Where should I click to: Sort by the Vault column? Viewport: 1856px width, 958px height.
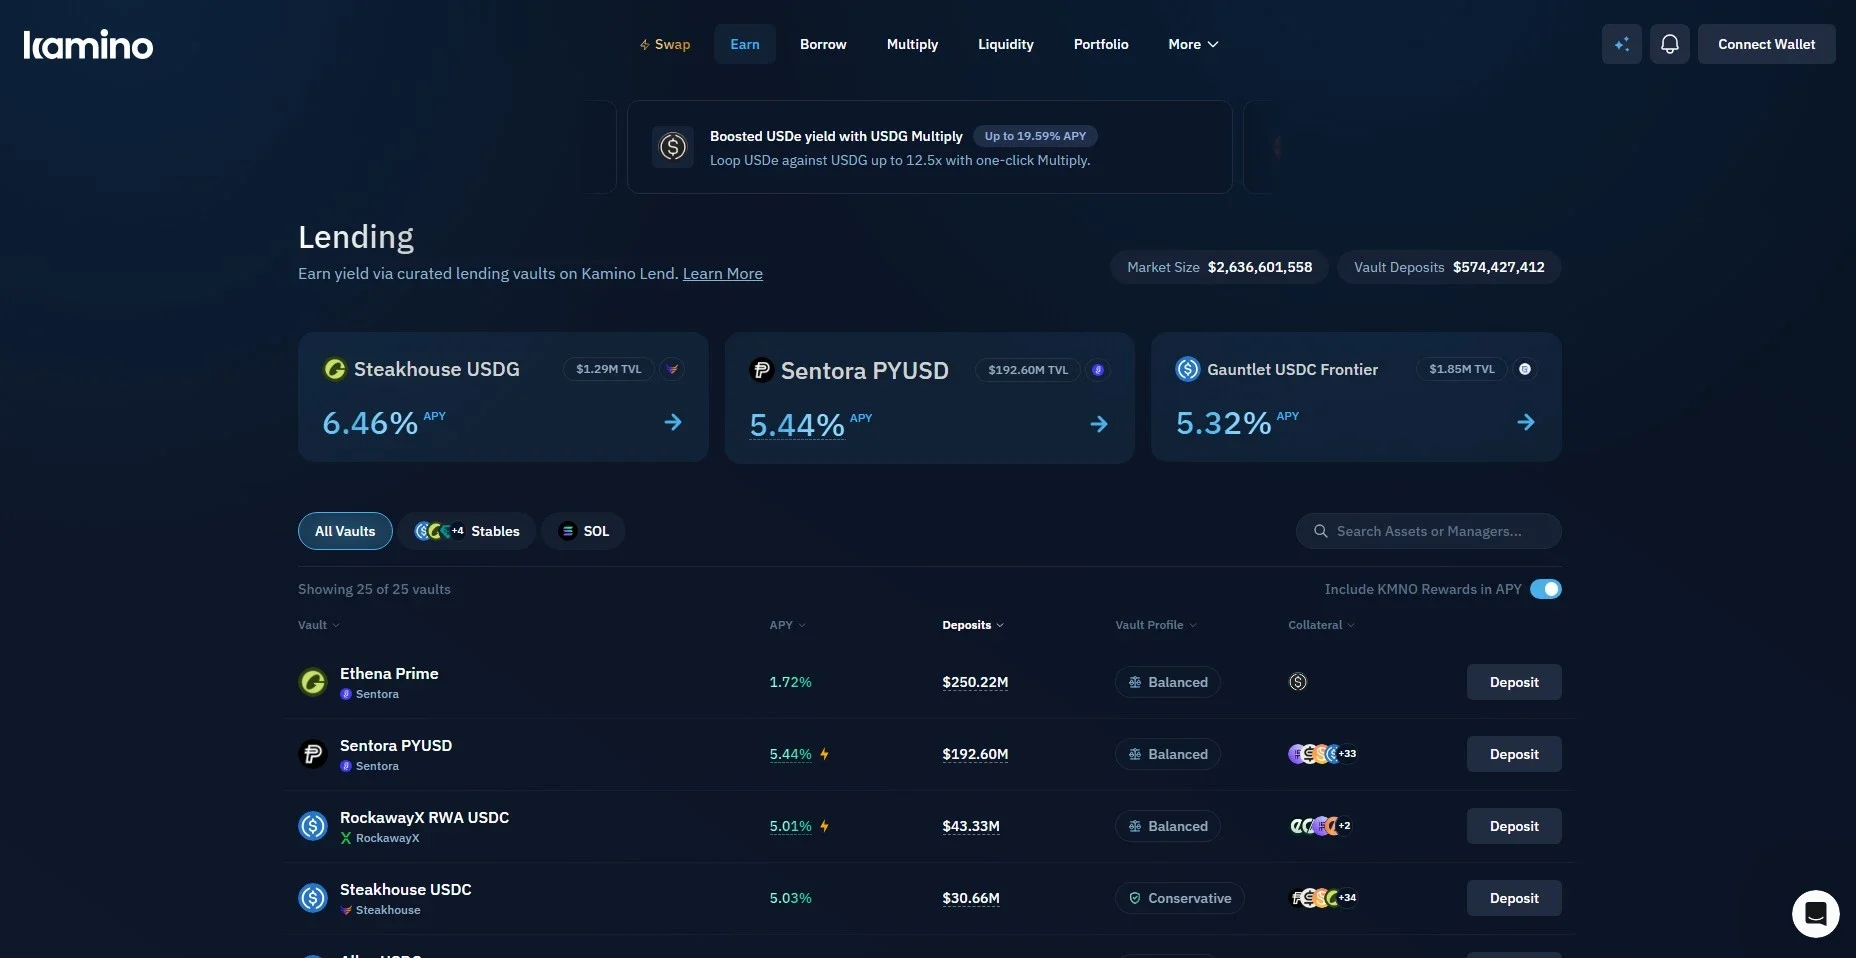coord(318,625)
